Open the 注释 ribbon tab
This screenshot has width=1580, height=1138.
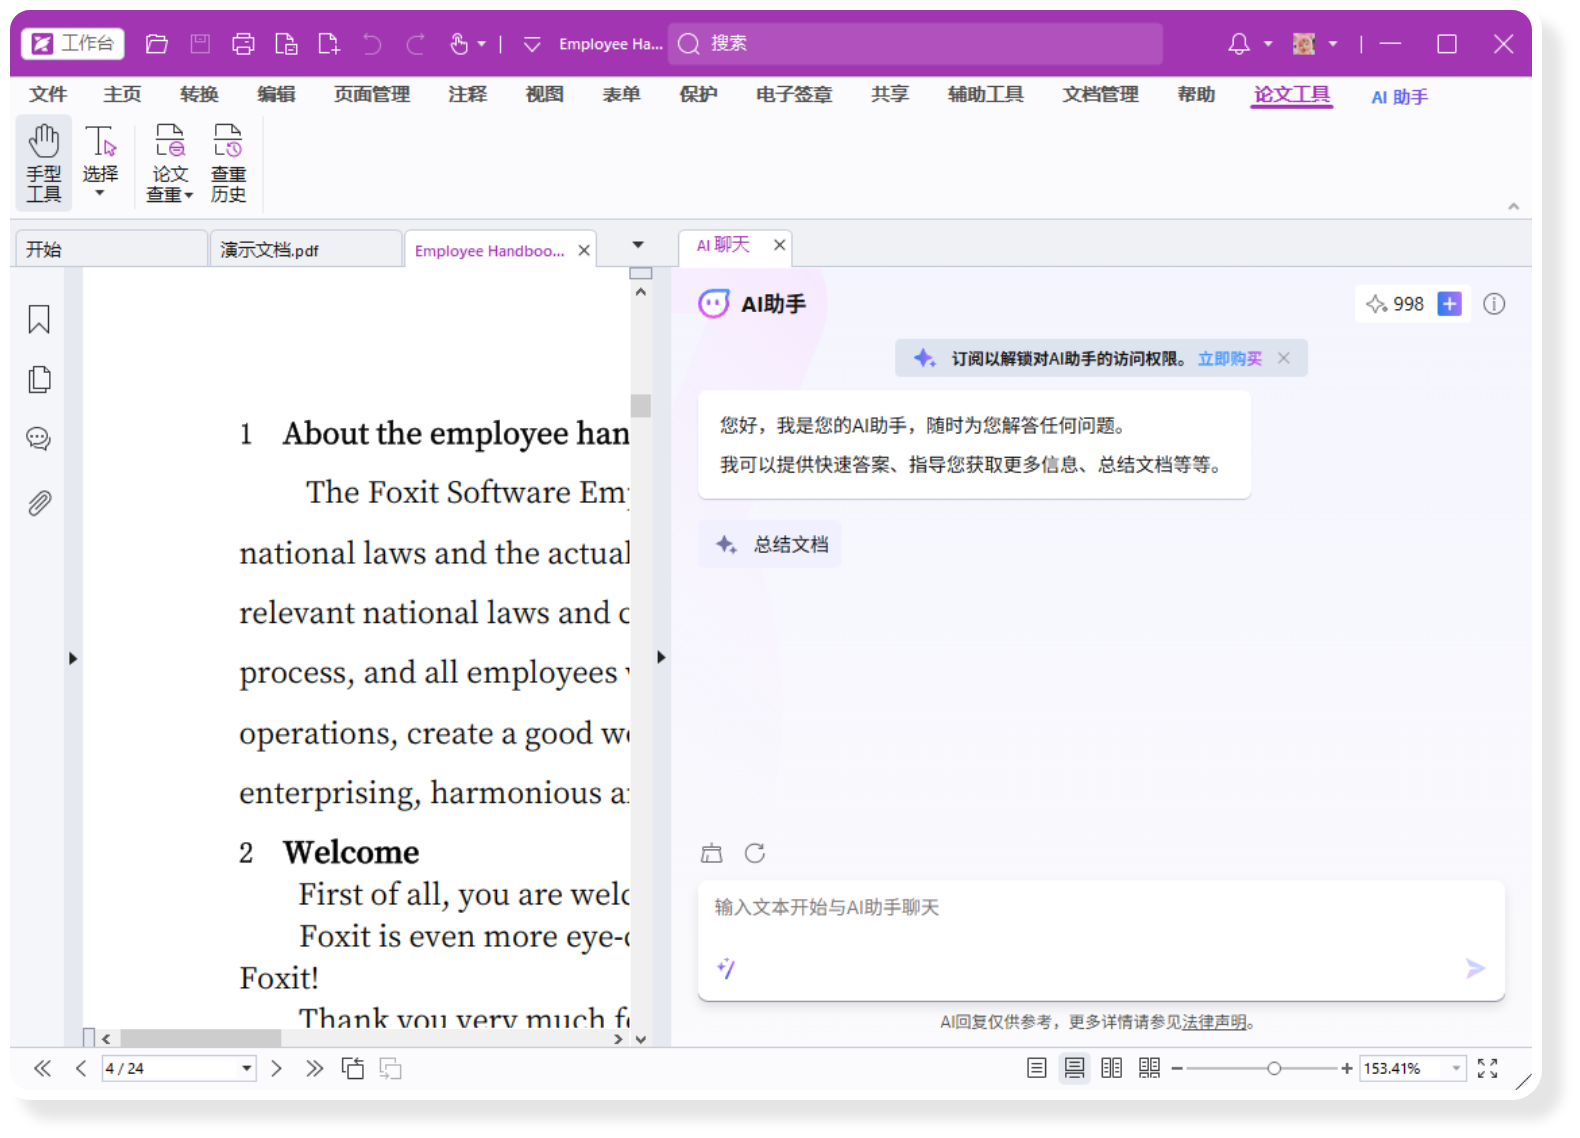pos(467,94)
